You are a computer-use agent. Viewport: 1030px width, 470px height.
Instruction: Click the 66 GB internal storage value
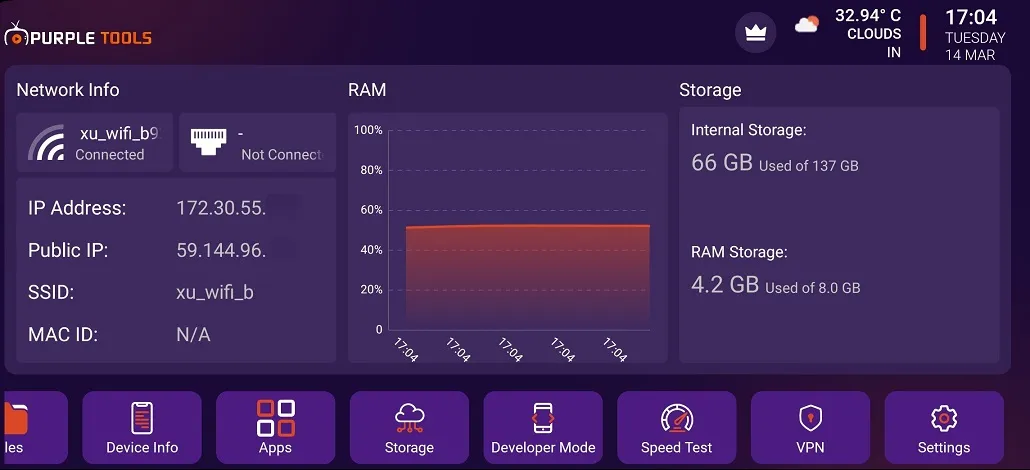(722, 162)
